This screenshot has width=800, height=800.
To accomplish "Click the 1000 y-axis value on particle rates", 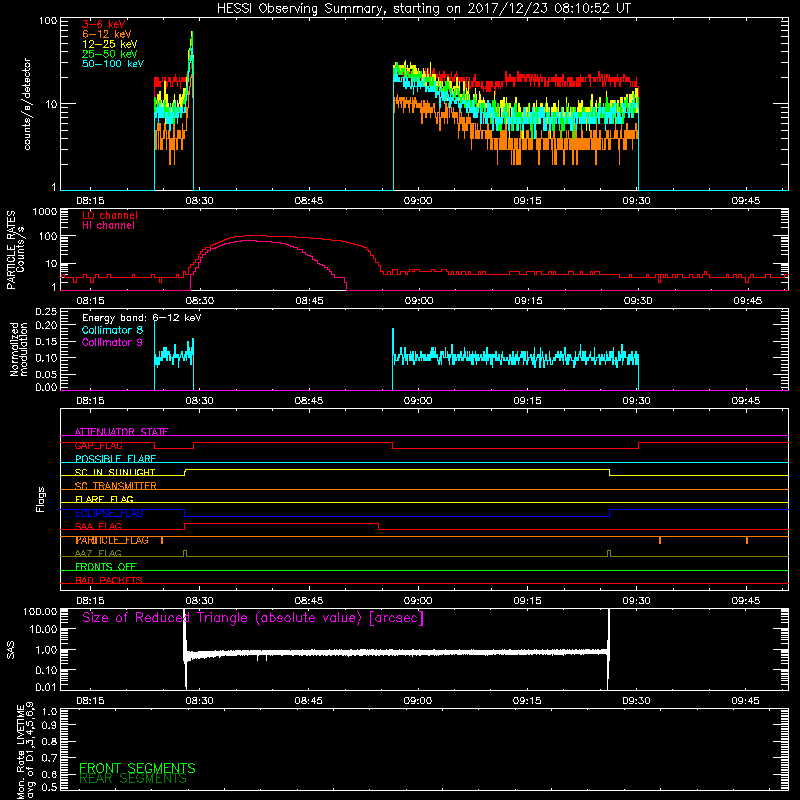I will tap(45, 212).
